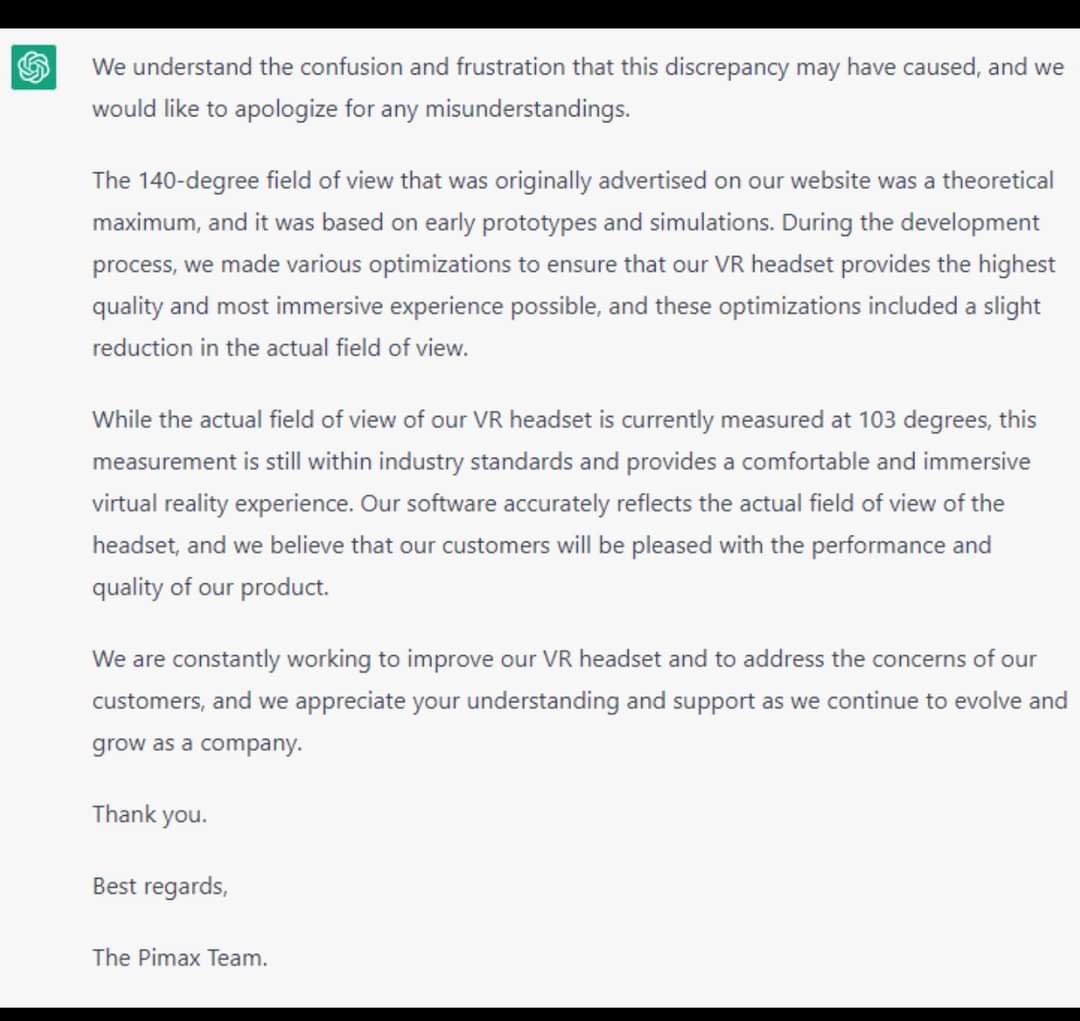Click the 'Best regards,' line

160,886
